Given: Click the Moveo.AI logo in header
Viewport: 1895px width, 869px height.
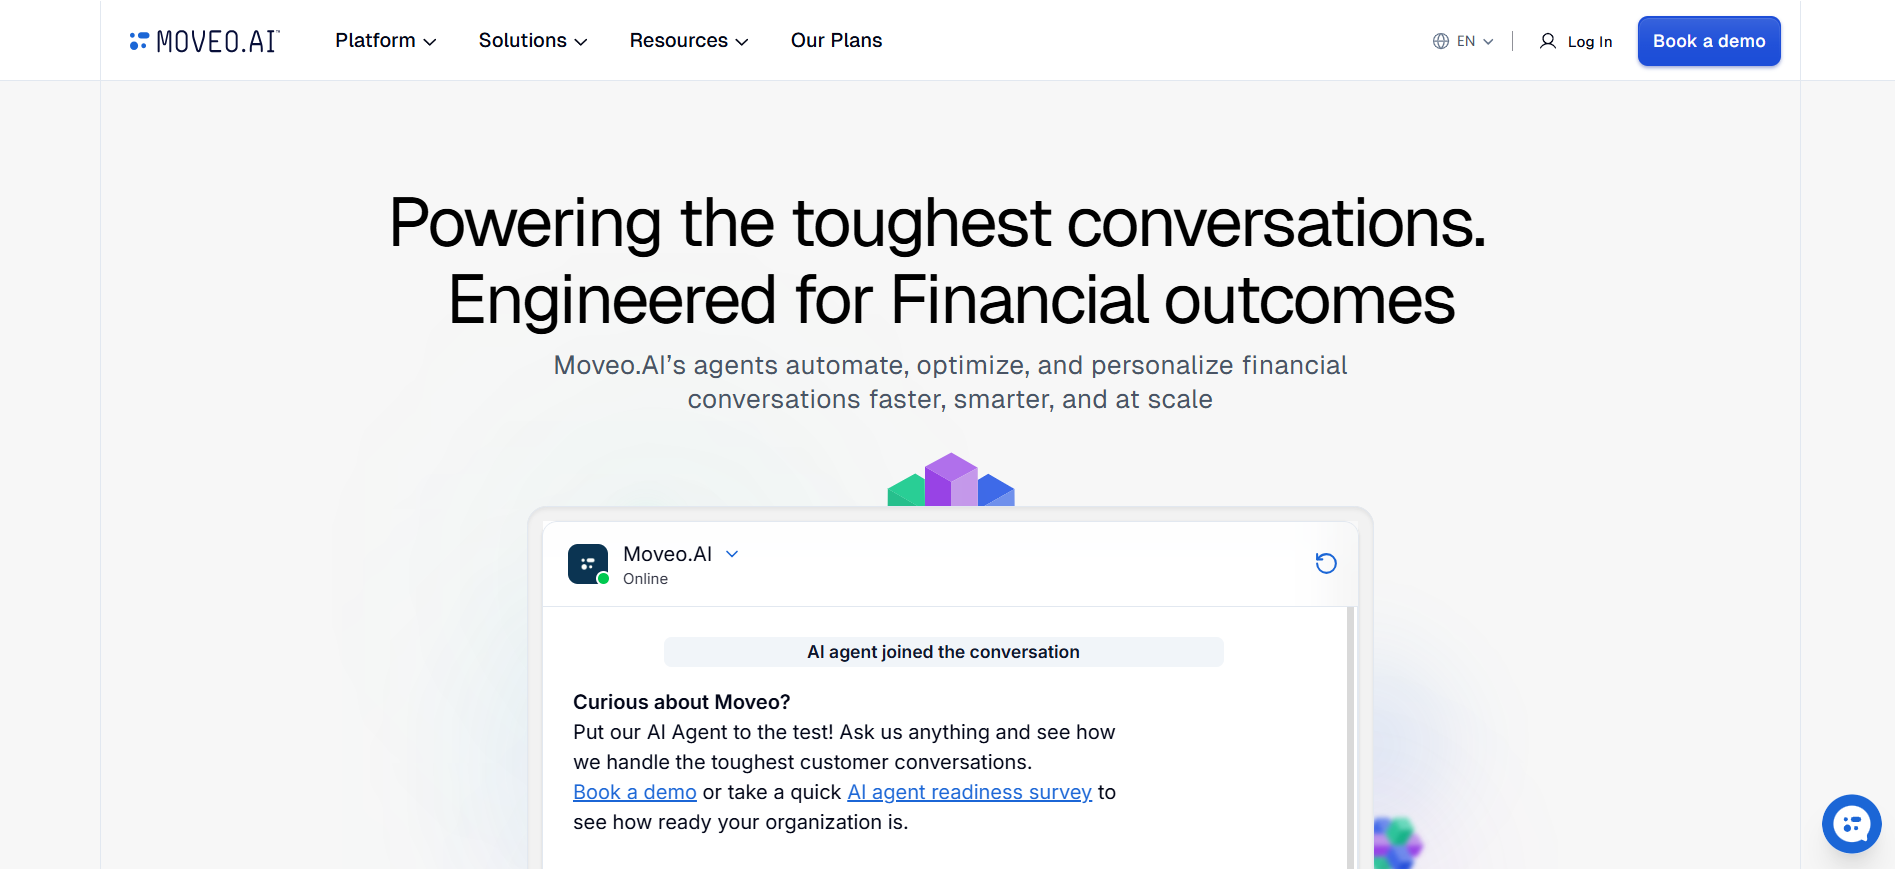Looking at the screenshot, I should tap(205, 41).
